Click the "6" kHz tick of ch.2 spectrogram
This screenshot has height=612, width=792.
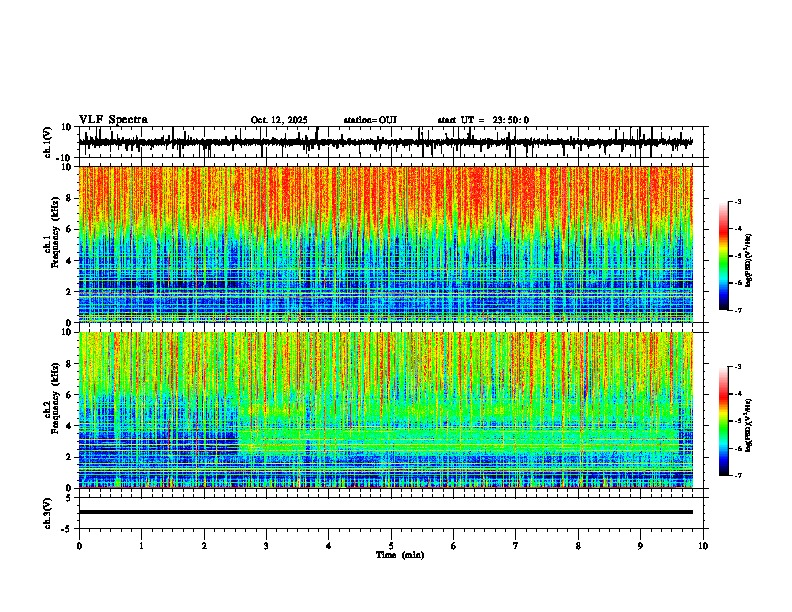pos(70,394)
